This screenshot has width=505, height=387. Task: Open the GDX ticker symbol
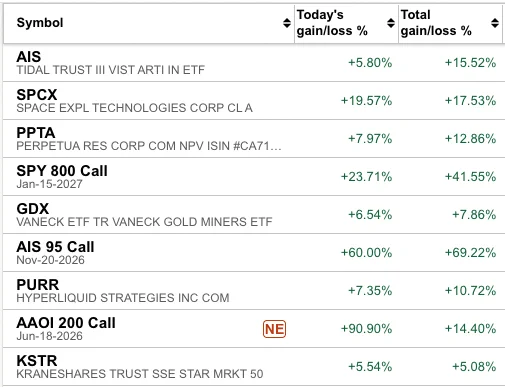coord(33,209)
